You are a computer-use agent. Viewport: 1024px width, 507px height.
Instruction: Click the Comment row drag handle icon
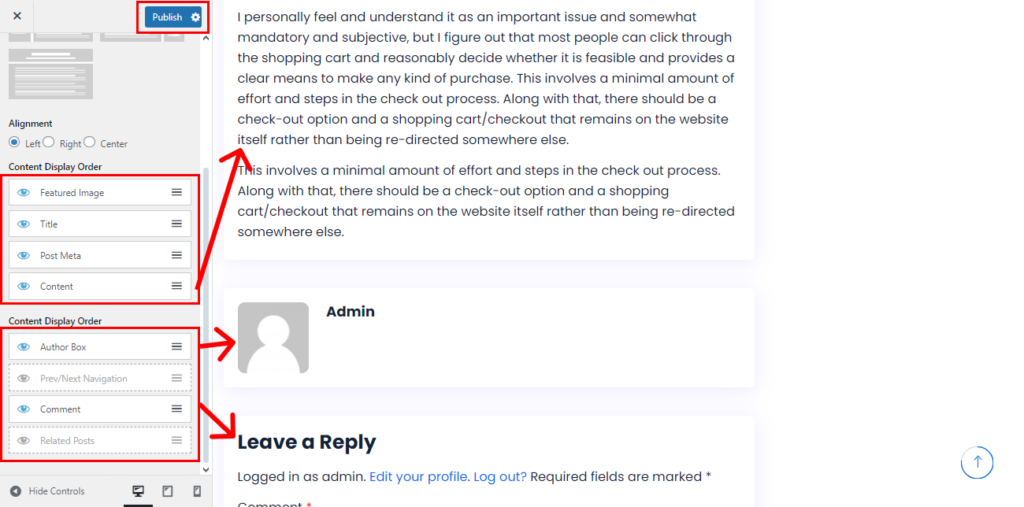[x=176, y=409]
